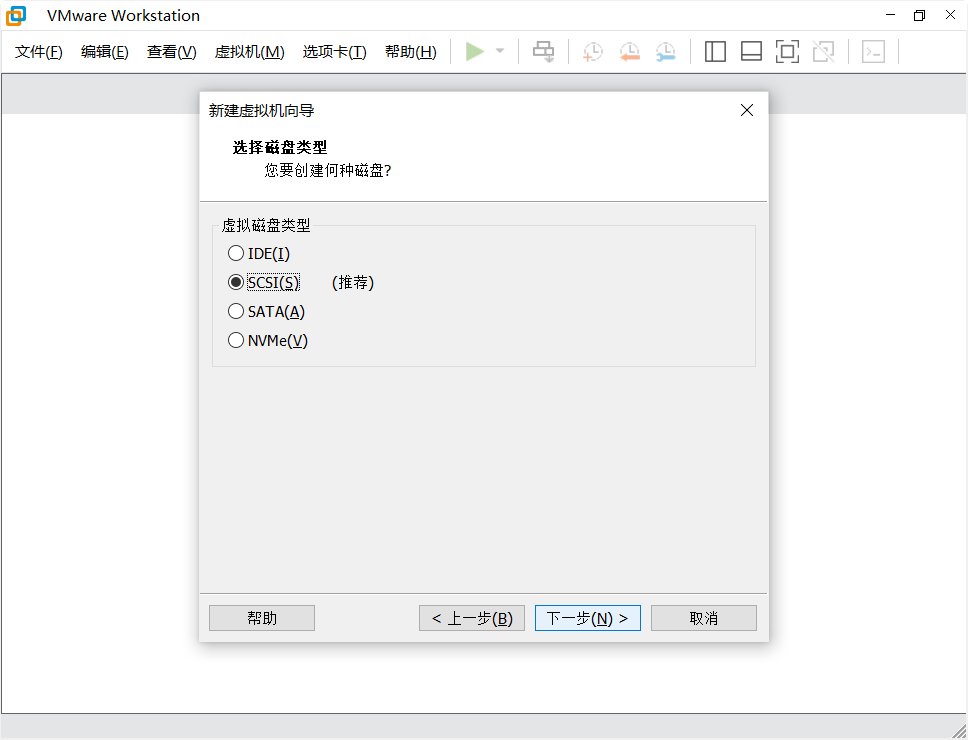Open the 编辑(E) menu
The image size is (968, 740).
click(x=104, y=52)
